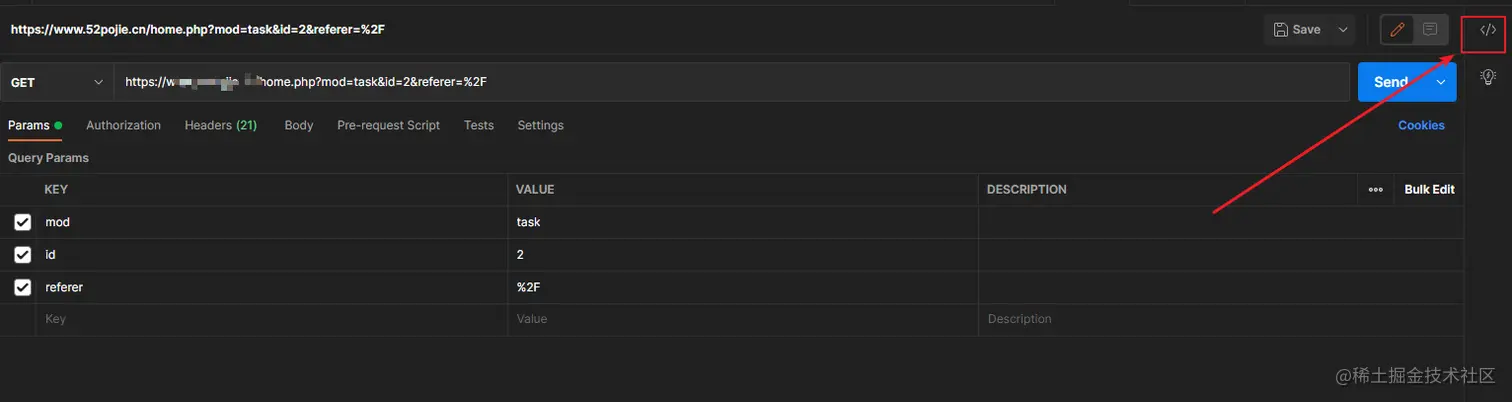
Task: Select the Pre-request Script tab
Action: click(x=388, y=125)
